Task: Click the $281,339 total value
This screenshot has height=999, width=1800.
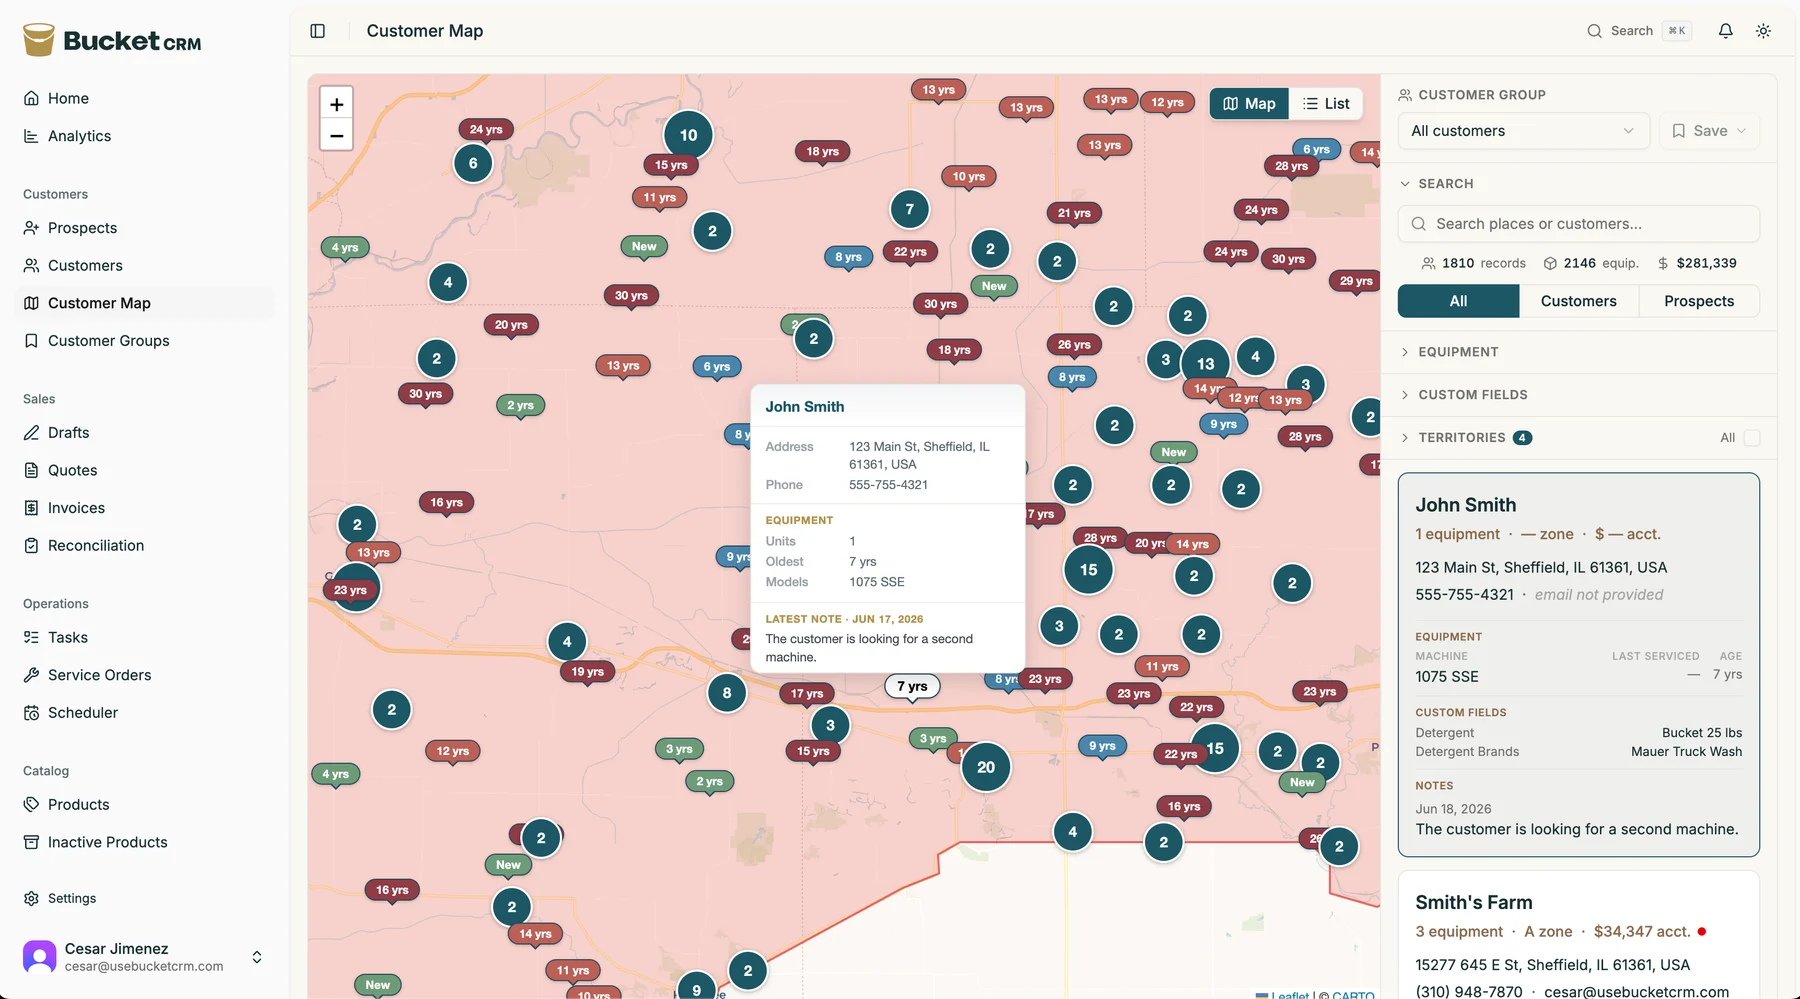Action: pos(1697,264)
